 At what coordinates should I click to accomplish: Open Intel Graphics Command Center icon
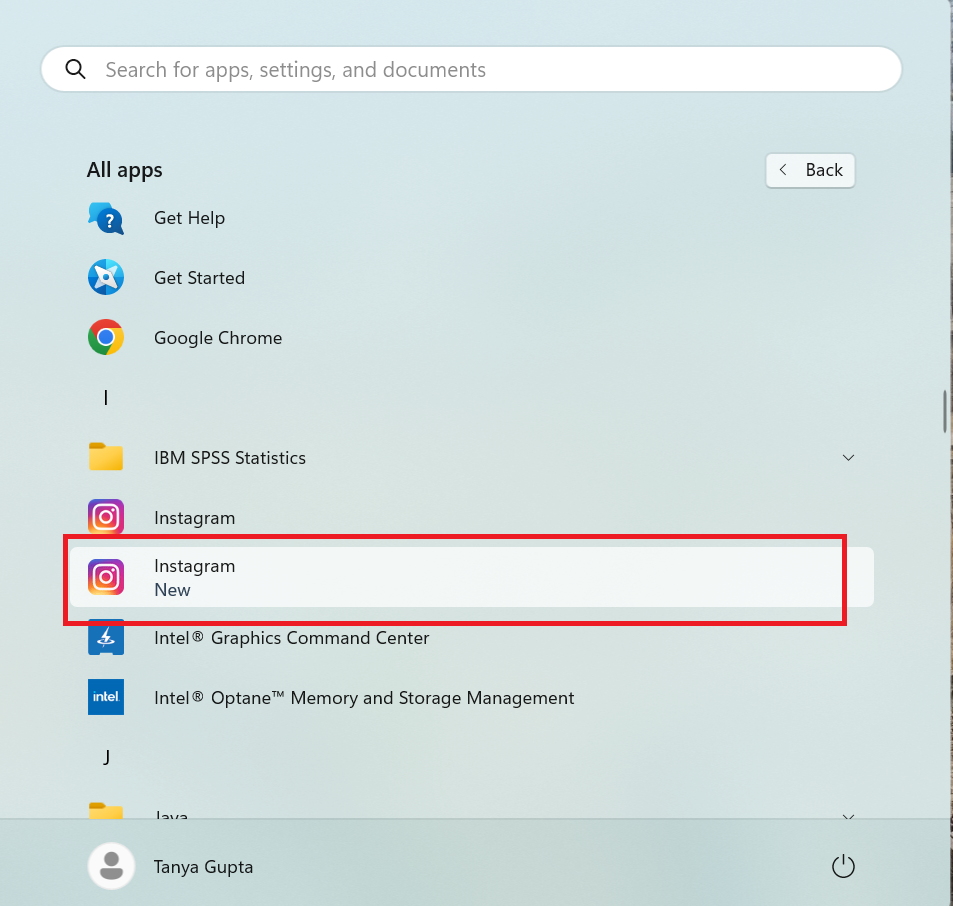[106, 638]
